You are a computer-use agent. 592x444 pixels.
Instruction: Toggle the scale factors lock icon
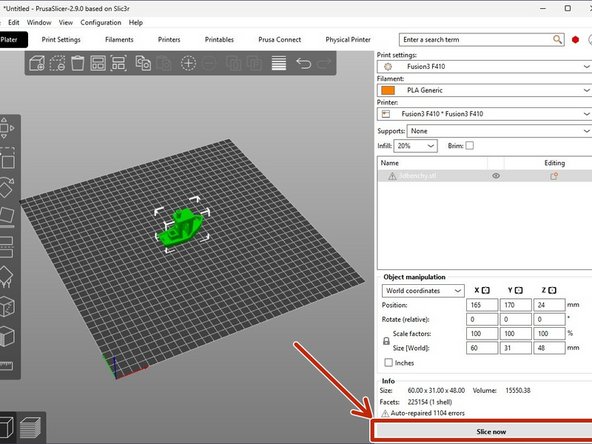pos(386,341)
